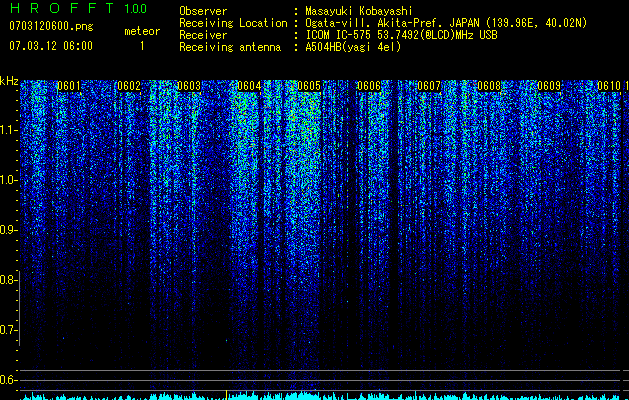Click time marker 0607
629x400 pixels.
pos(429,86)
